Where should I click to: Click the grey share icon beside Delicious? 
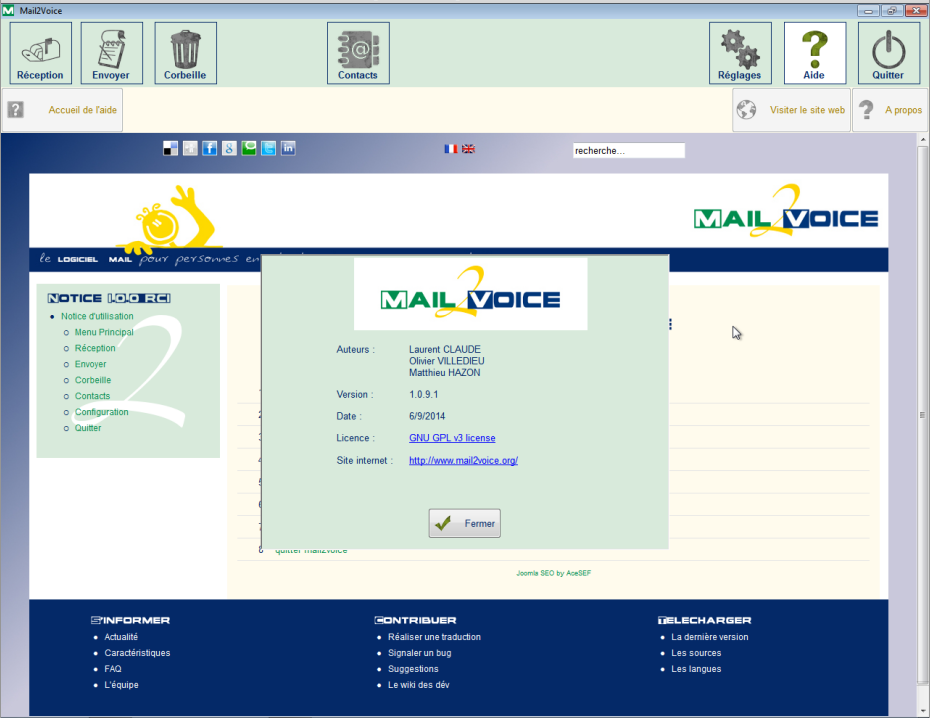click(190, 148)
